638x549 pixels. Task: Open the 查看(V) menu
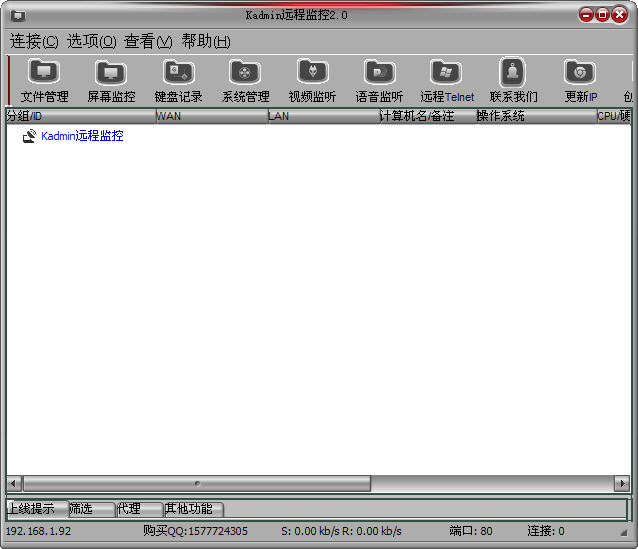(x=148, y=41)
